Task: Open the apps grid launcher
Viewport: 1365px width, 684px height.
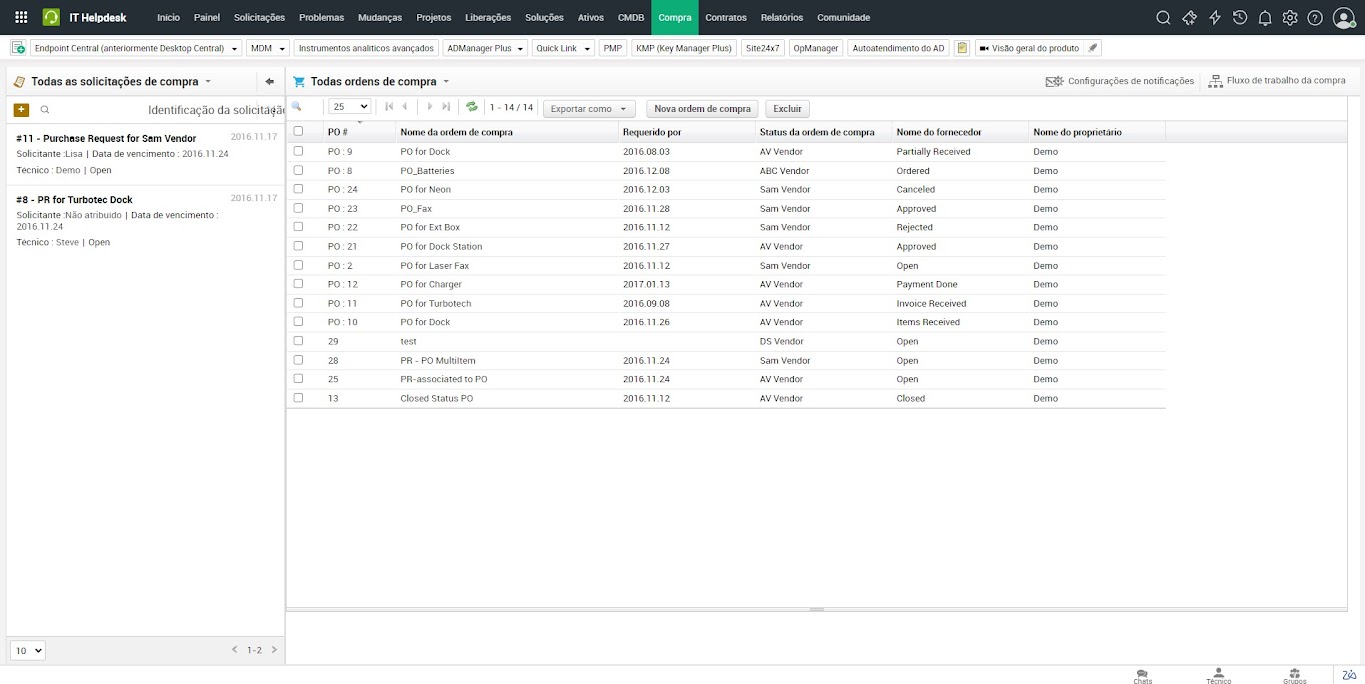Action: (21, 17)
